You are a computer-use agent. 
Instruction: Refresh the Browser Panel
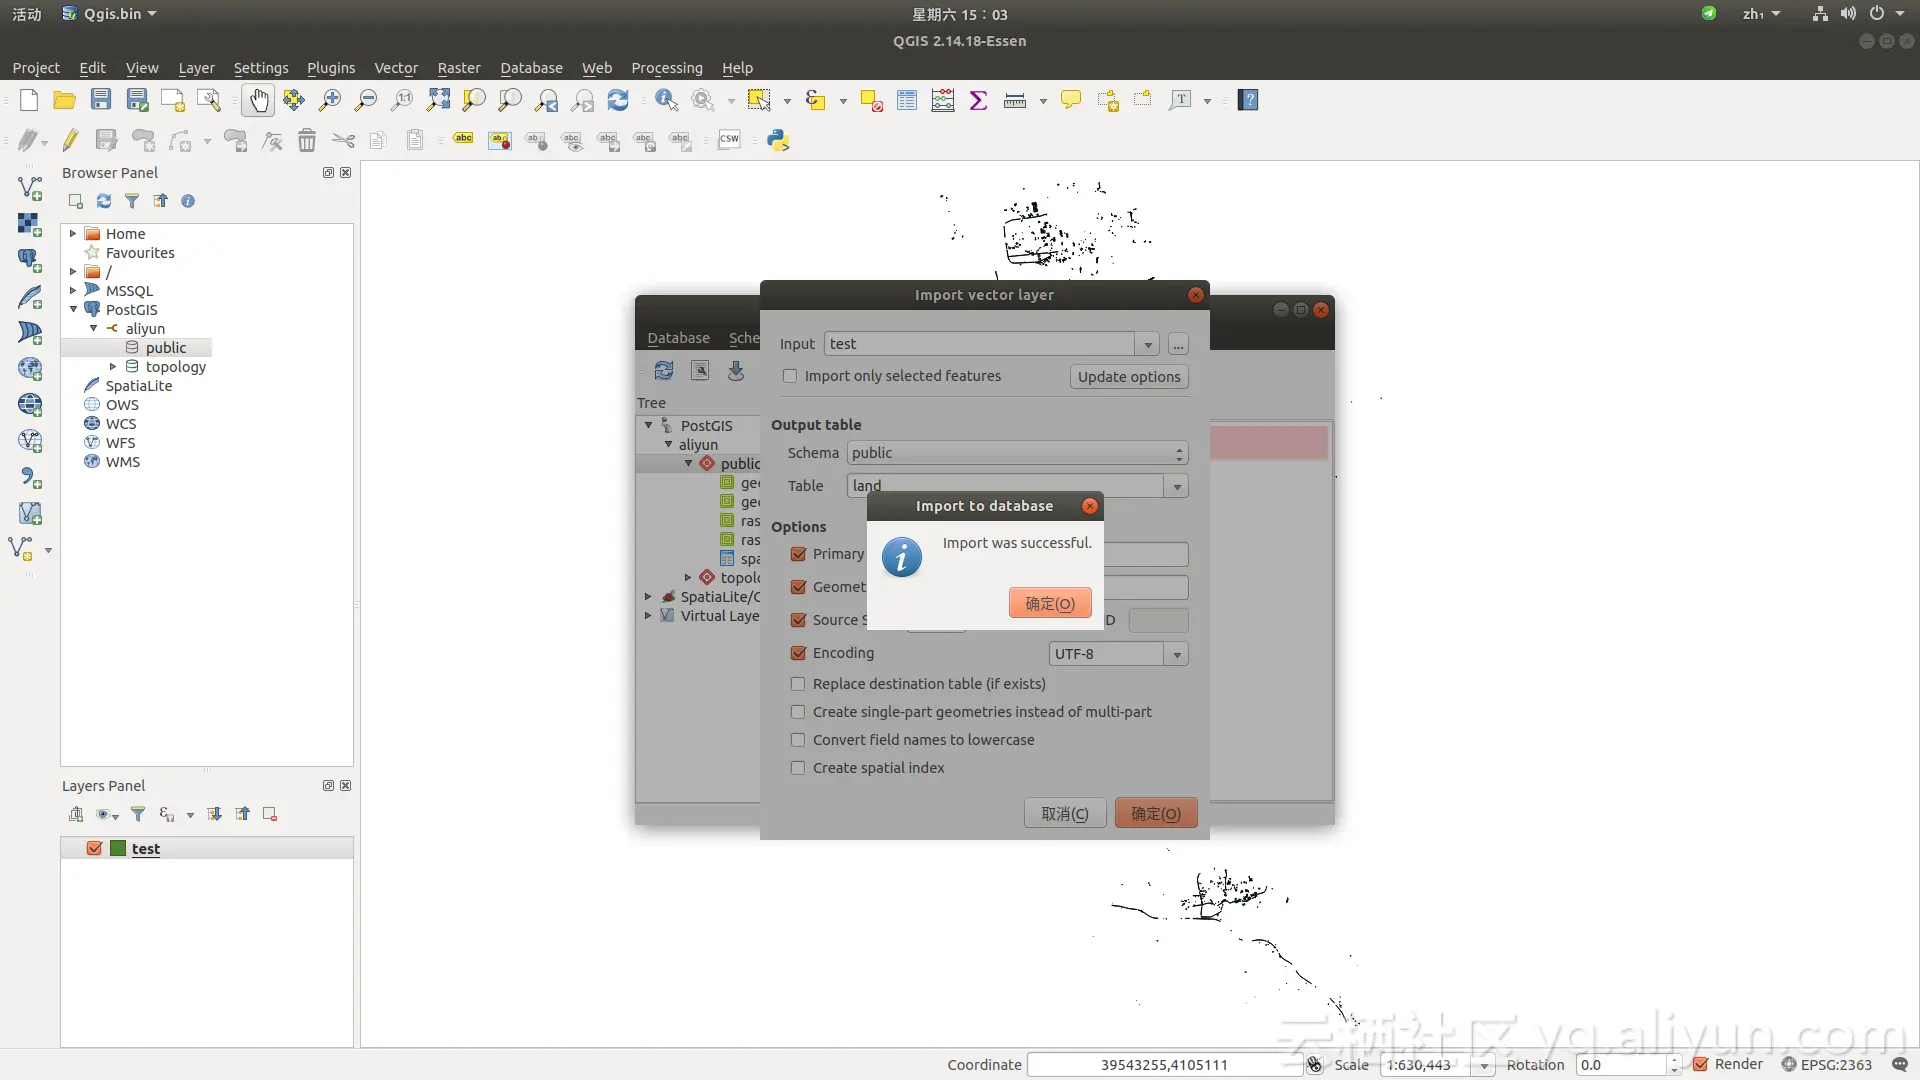coord(103,201)
